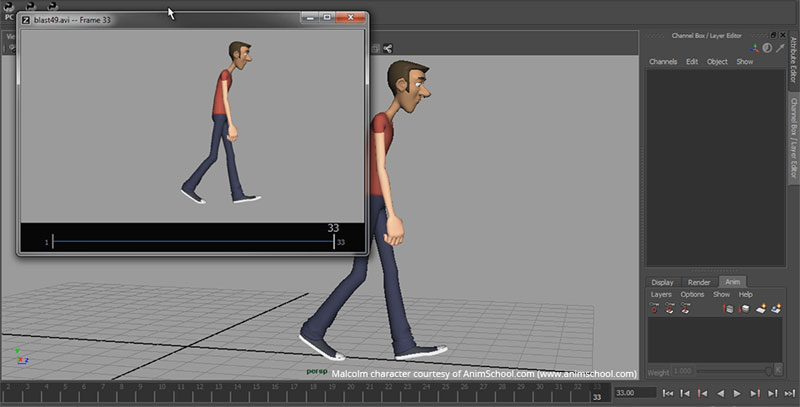
Task: Click the first Python shelf icon
Action: pyautogui.click(x=9, y=7)
